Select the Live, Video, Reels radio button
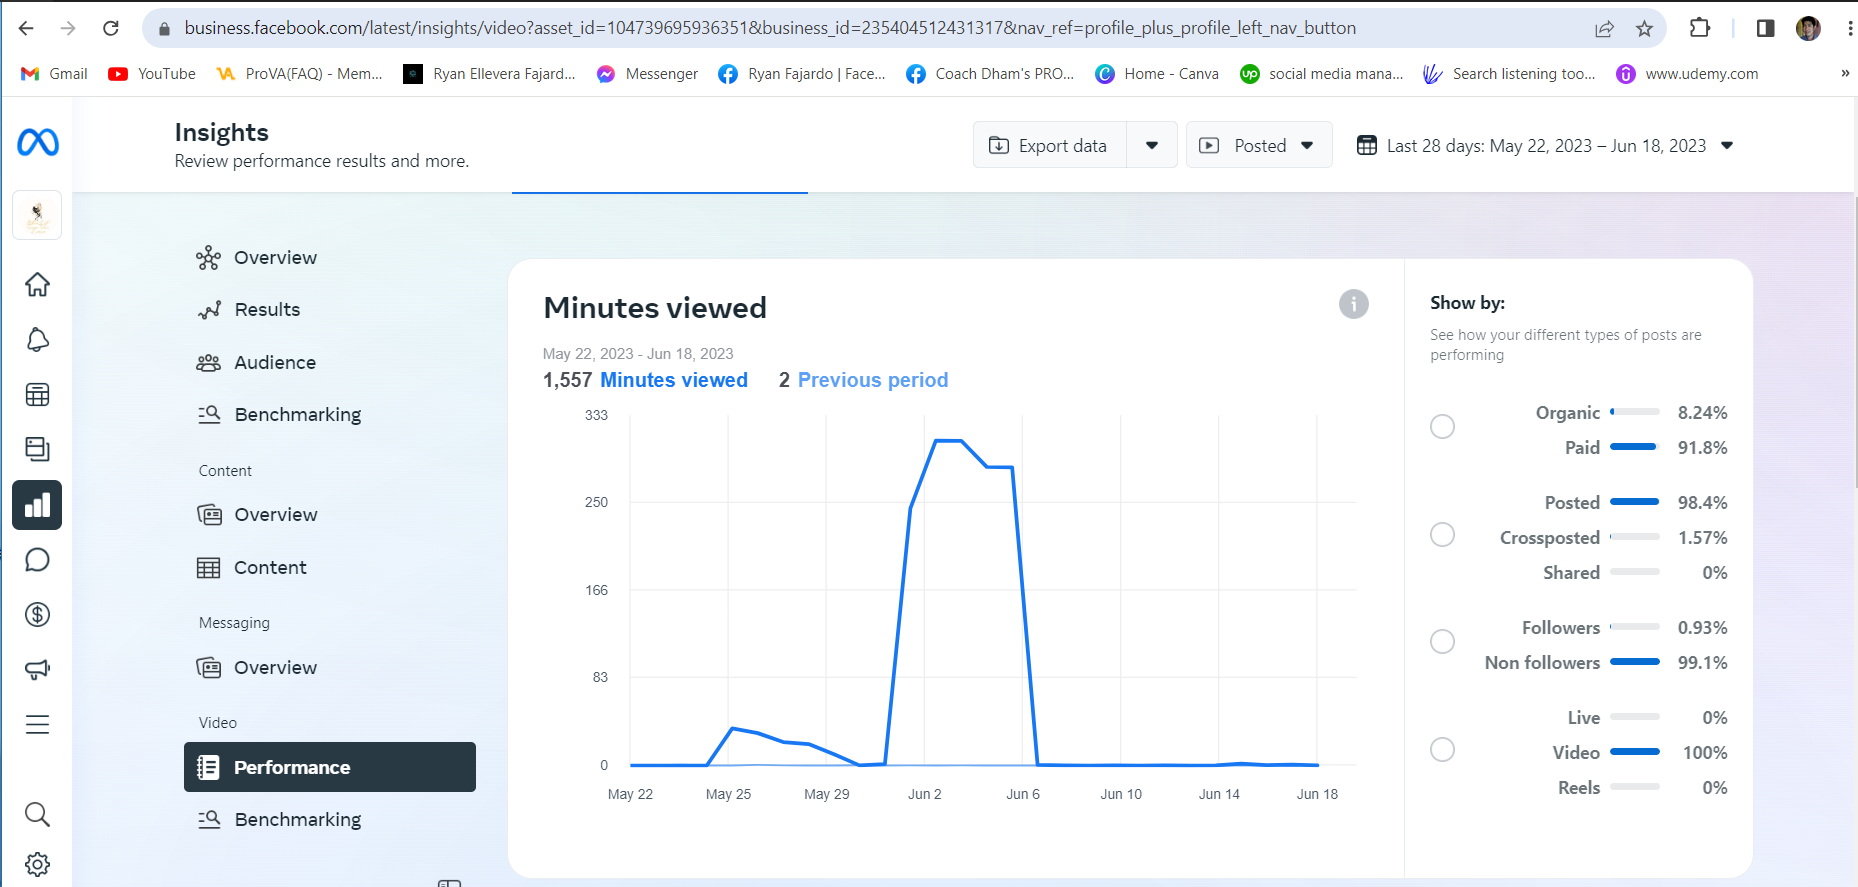This screenshot has width=1858, height=887. (x=1442, y=750)
